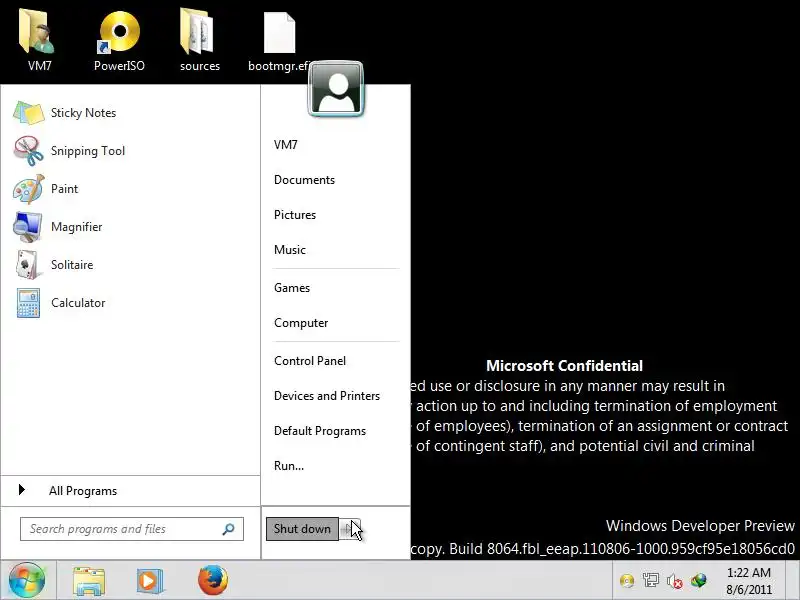
Task: Click PowerISO disc tray icon
Action: (x=627, y=581)
